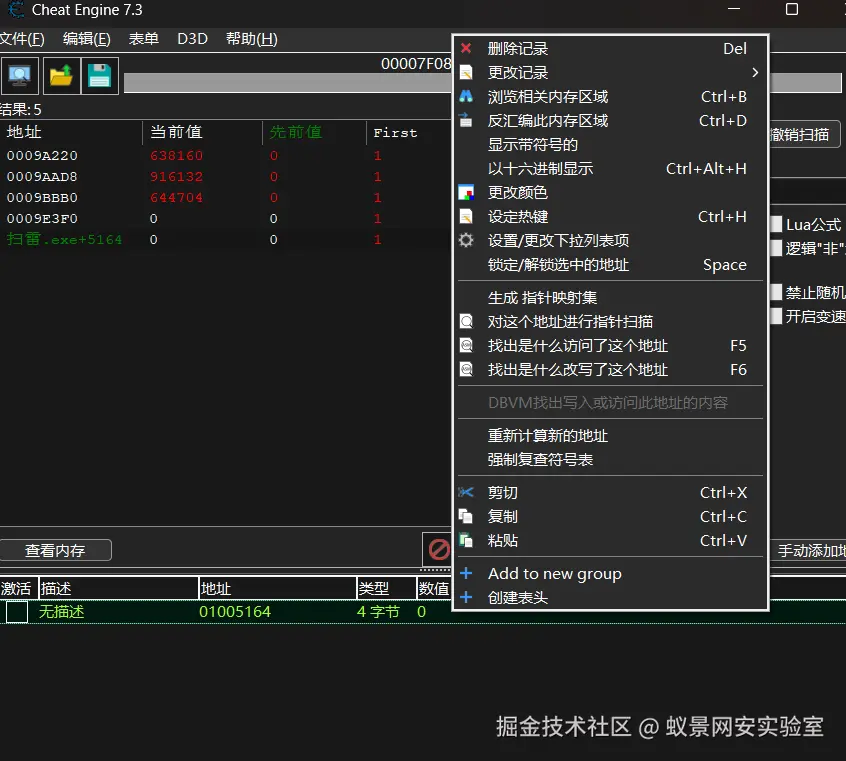Click the plus icon for Add to new group

[466, 573]
